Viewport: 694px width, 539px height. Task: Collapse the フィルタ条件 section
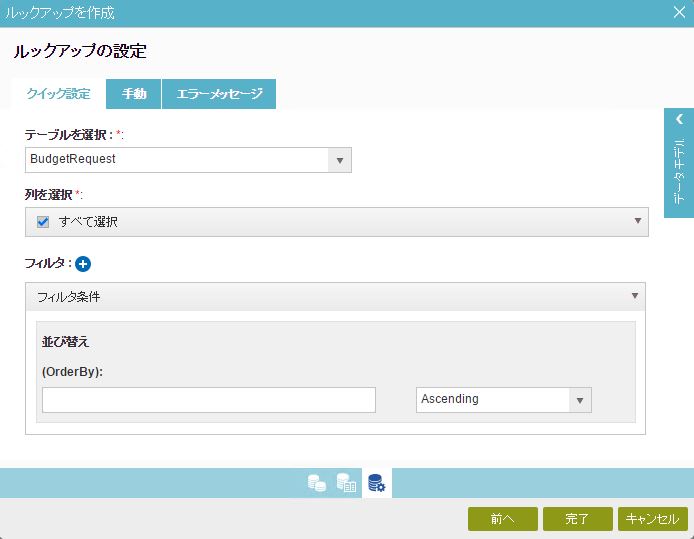click(635, 296)
